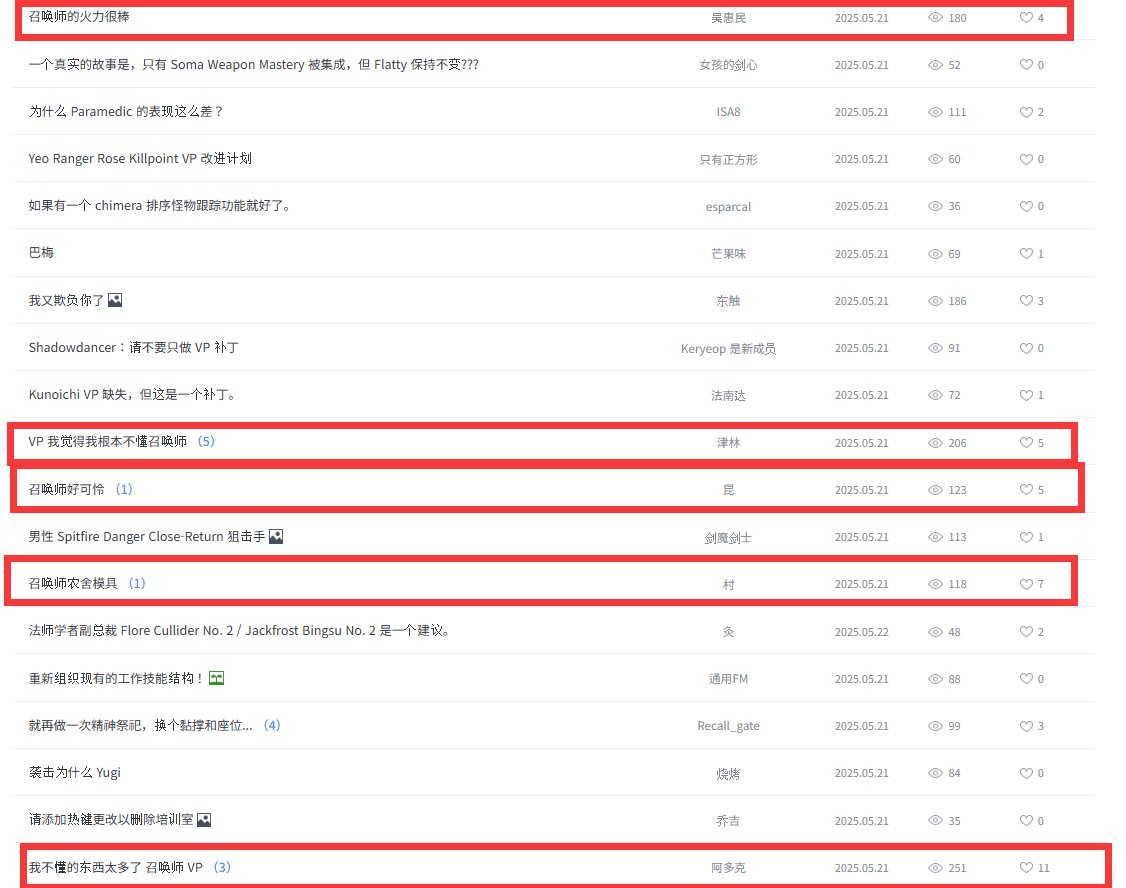Click the green icon beside '重新组织现有的工作技能结构！'

tap(216, 678)
